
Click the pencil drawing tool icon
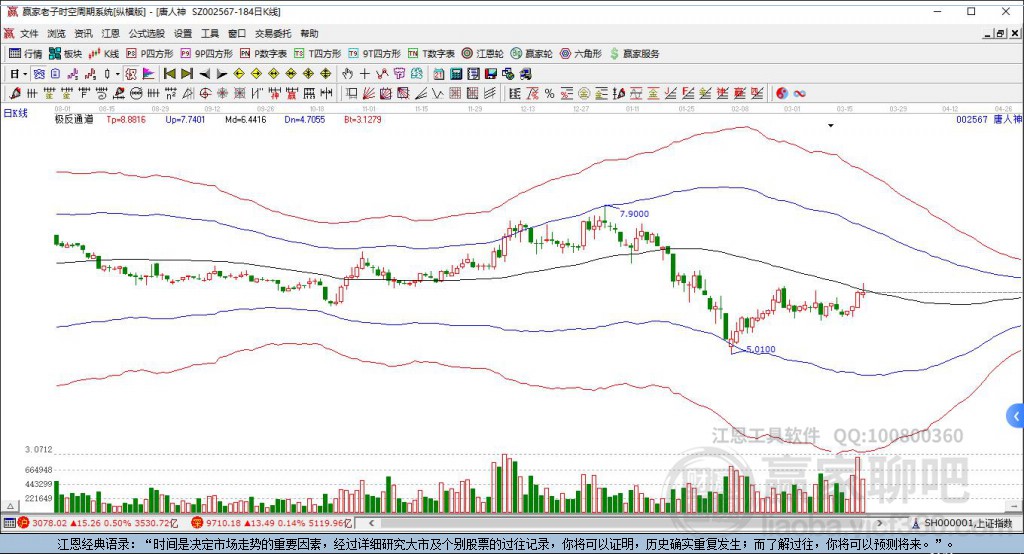(x=14, y=93)
